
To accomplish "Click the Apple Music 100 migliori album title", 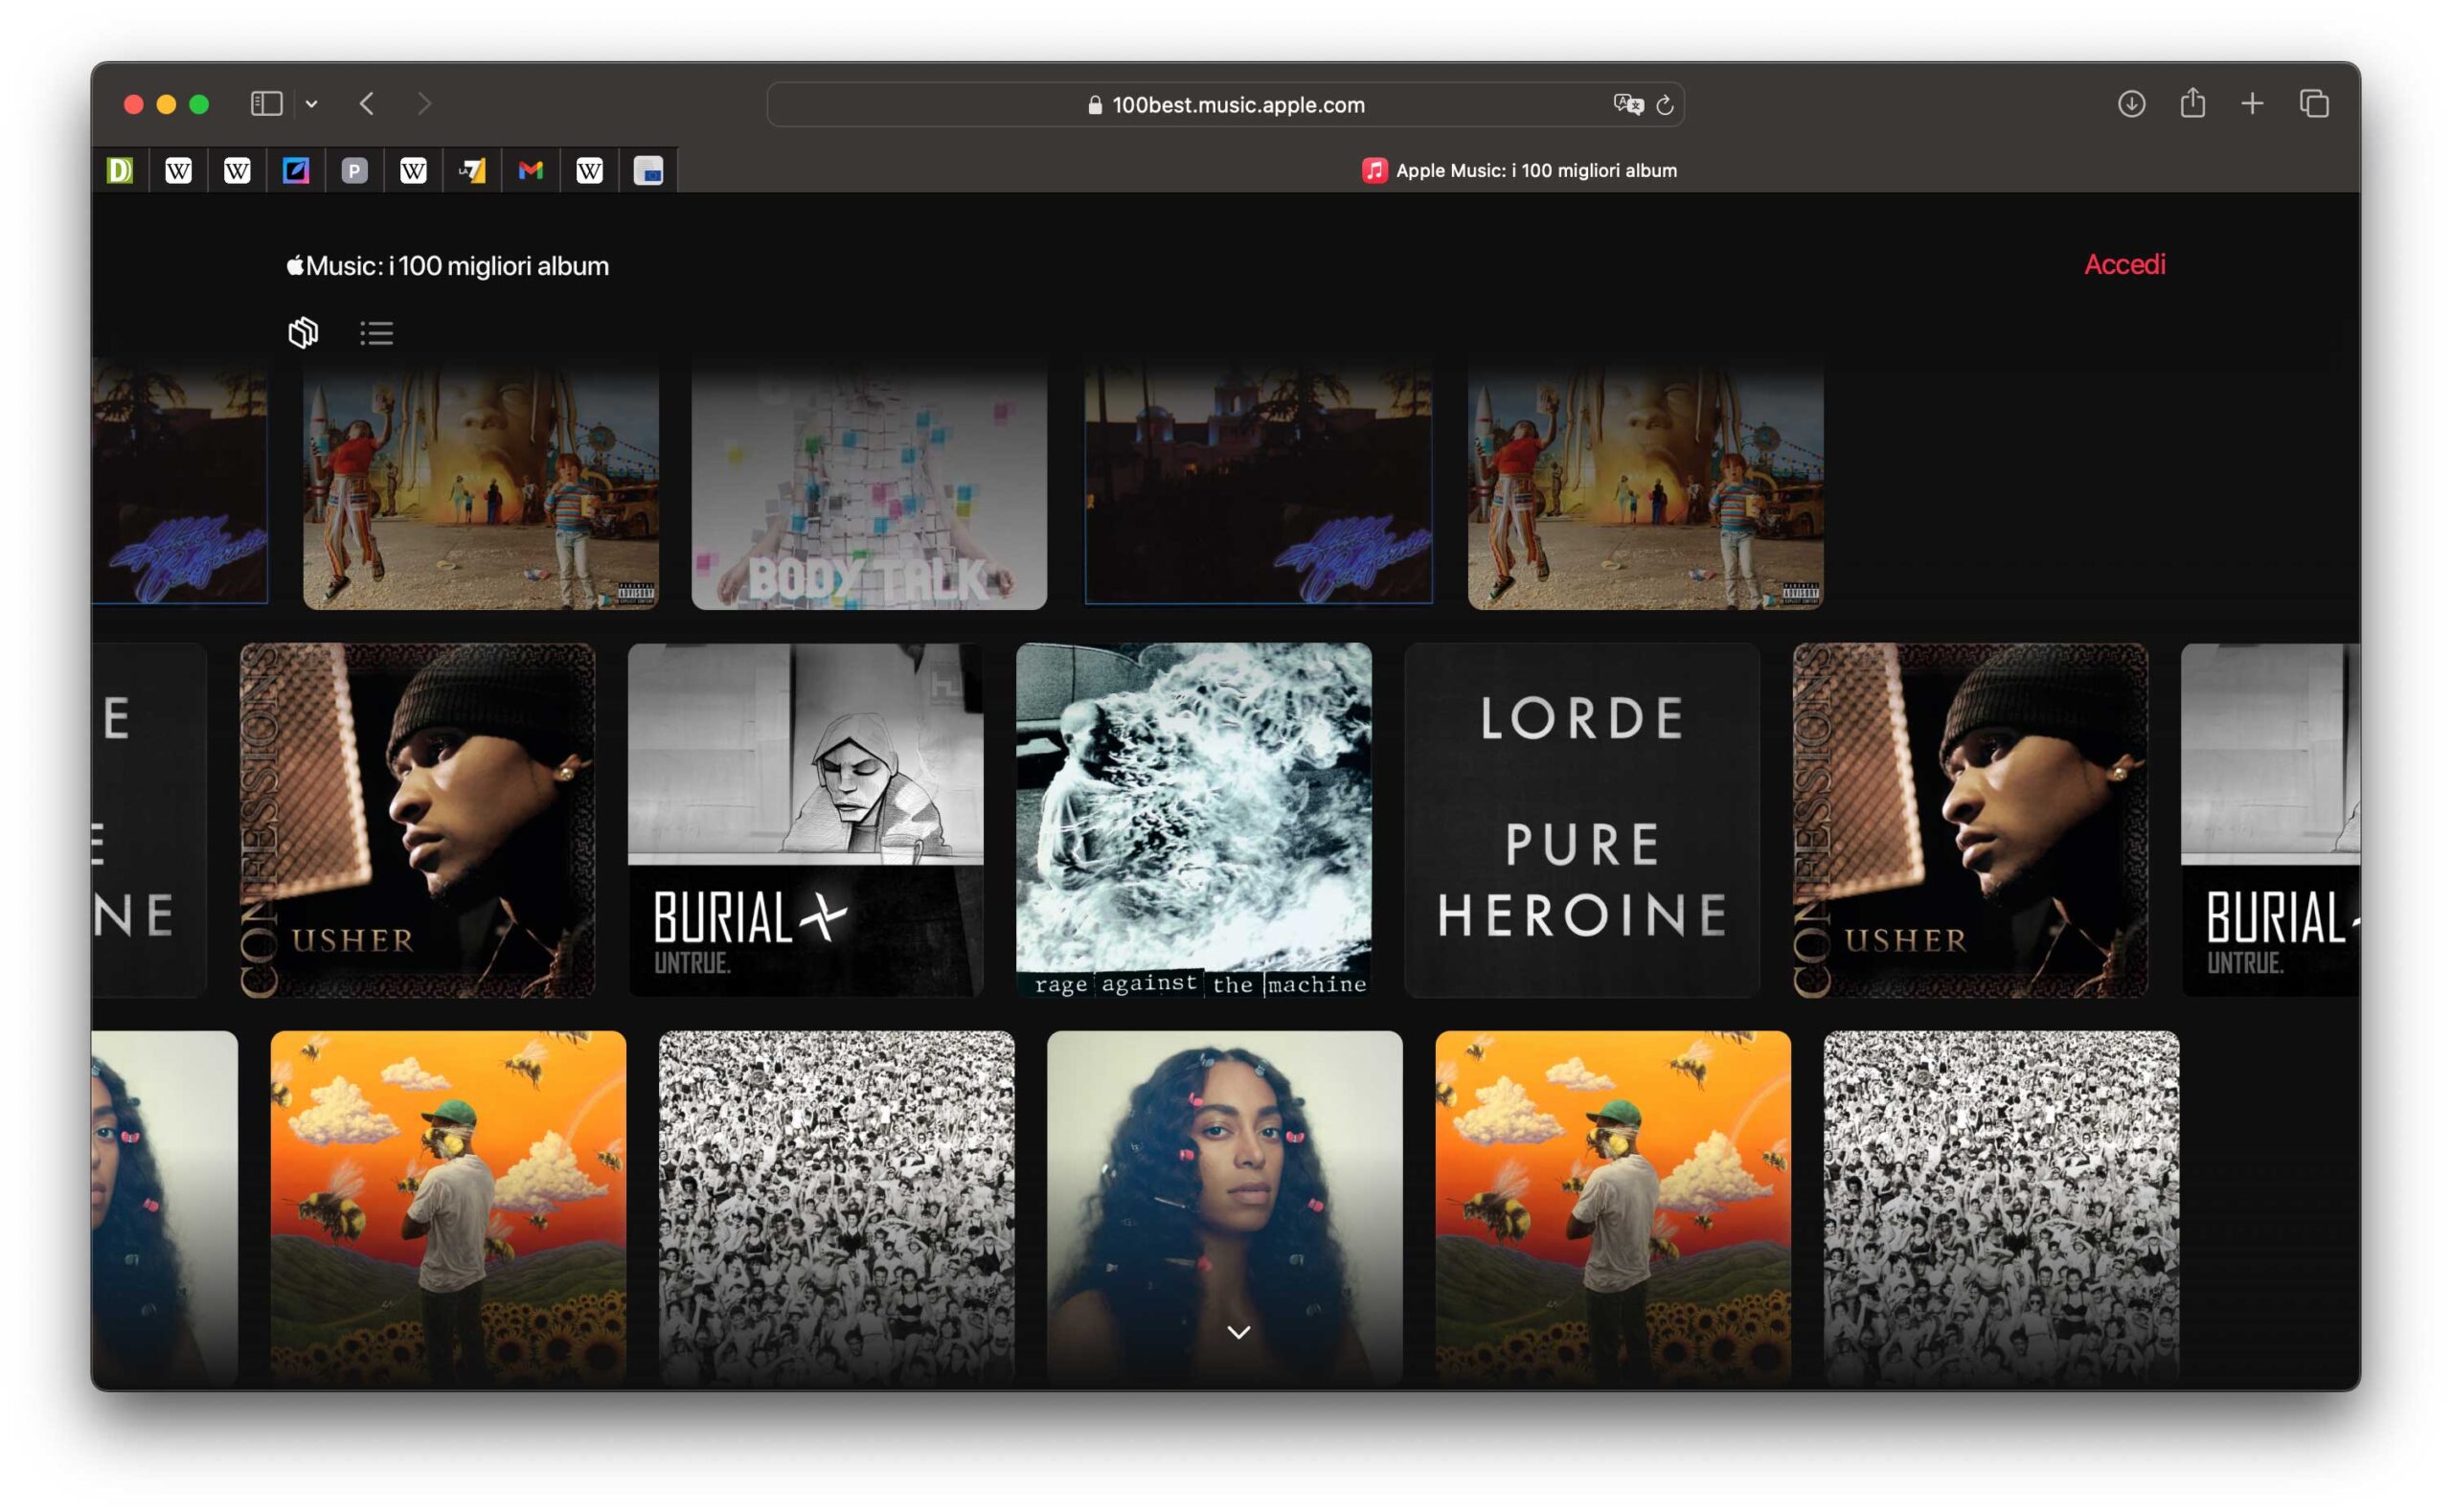I will [448, 266].
